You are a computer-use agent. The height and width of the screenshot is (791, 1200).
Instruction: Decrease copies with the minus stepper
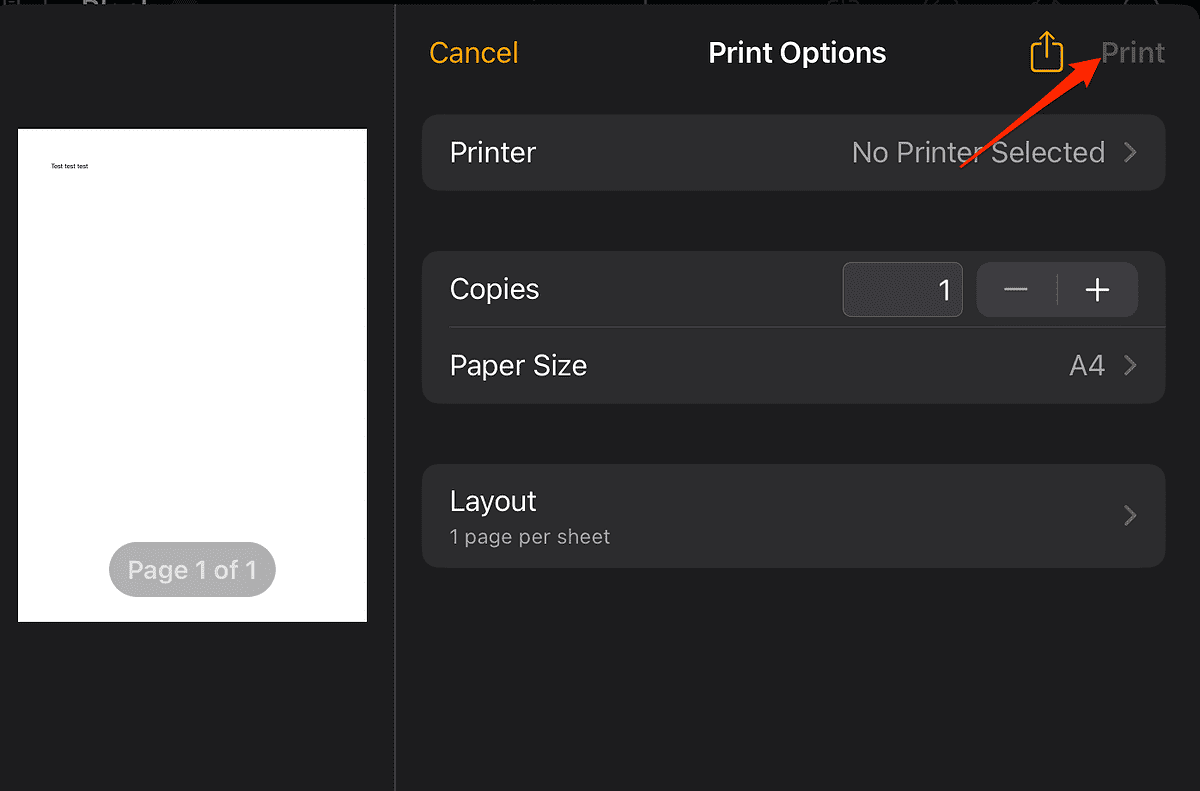[1016, 290]
